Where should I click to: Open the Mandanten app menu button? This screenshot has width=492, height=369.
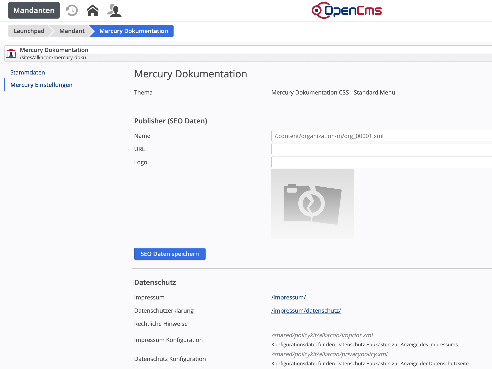click(34, 10)
